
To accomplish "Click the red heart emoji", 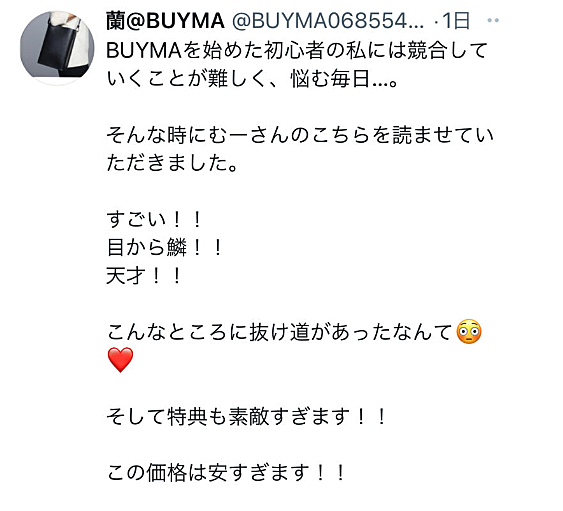I will click(120, 359).
